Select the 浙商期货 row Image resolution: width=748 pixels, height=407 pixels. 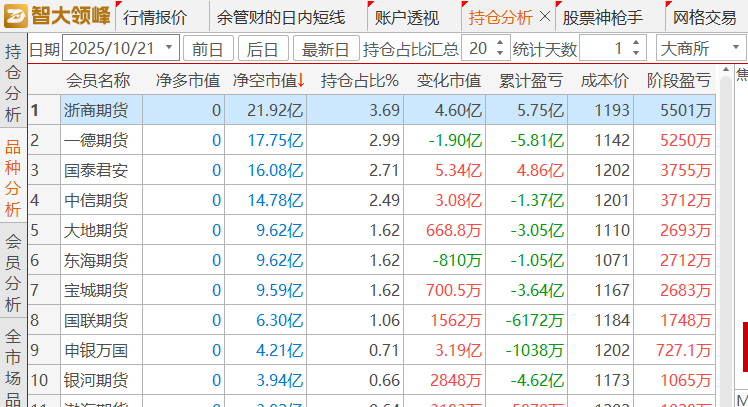pos(372,110)
